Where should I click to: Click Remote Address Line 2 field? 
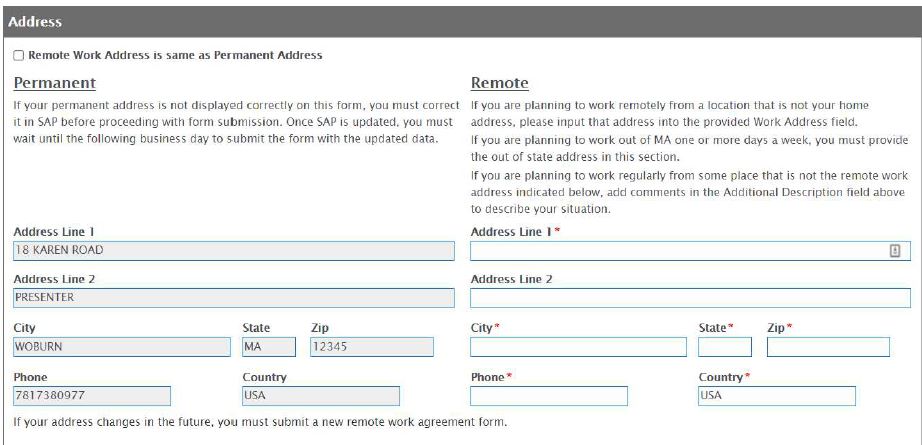coord(690,298)
